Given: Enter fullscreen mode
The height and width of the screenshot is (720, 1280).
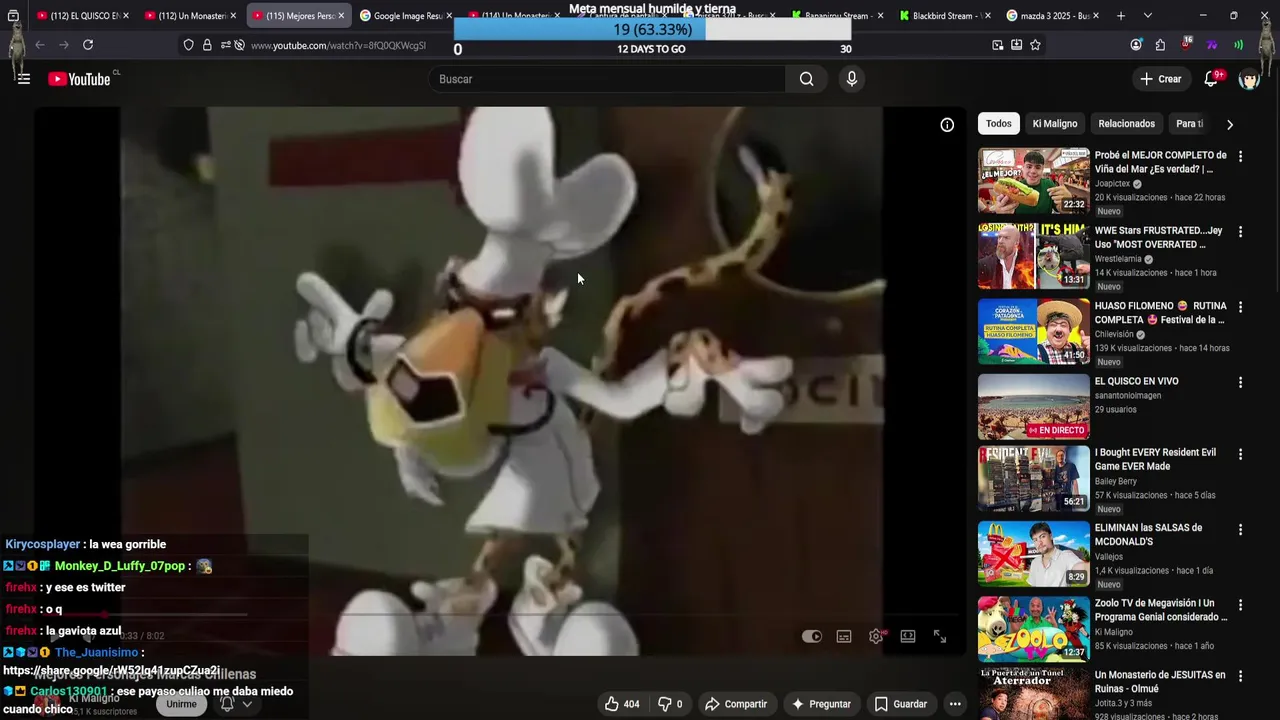Looking at the screenshot, I should click(x=940, y=636).
